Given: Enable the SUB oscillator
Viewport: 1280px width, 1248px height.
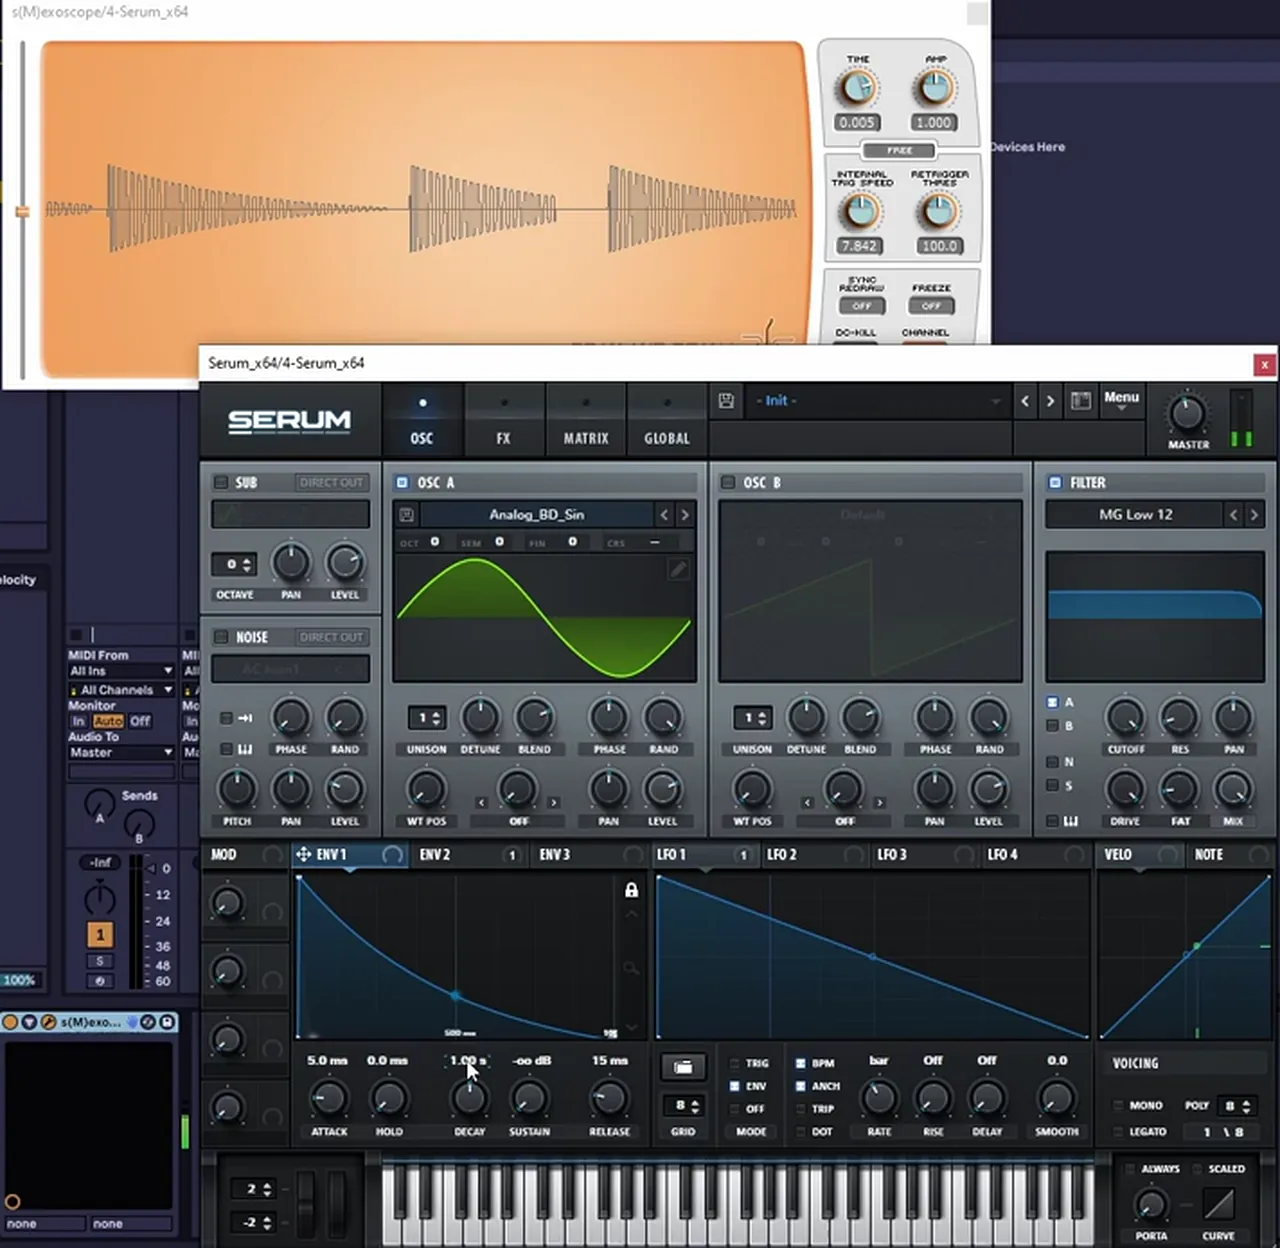Looking at the screenshot, I should 221,483.
